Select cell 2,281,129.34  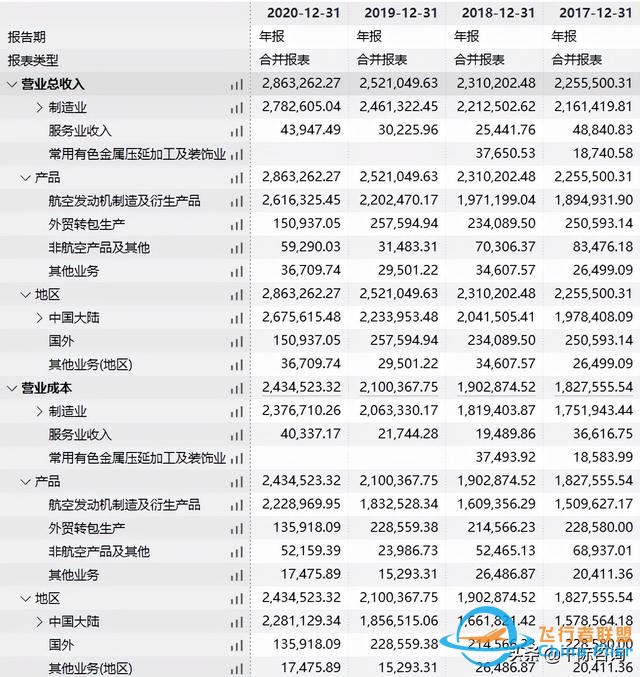tap(301, 621)
